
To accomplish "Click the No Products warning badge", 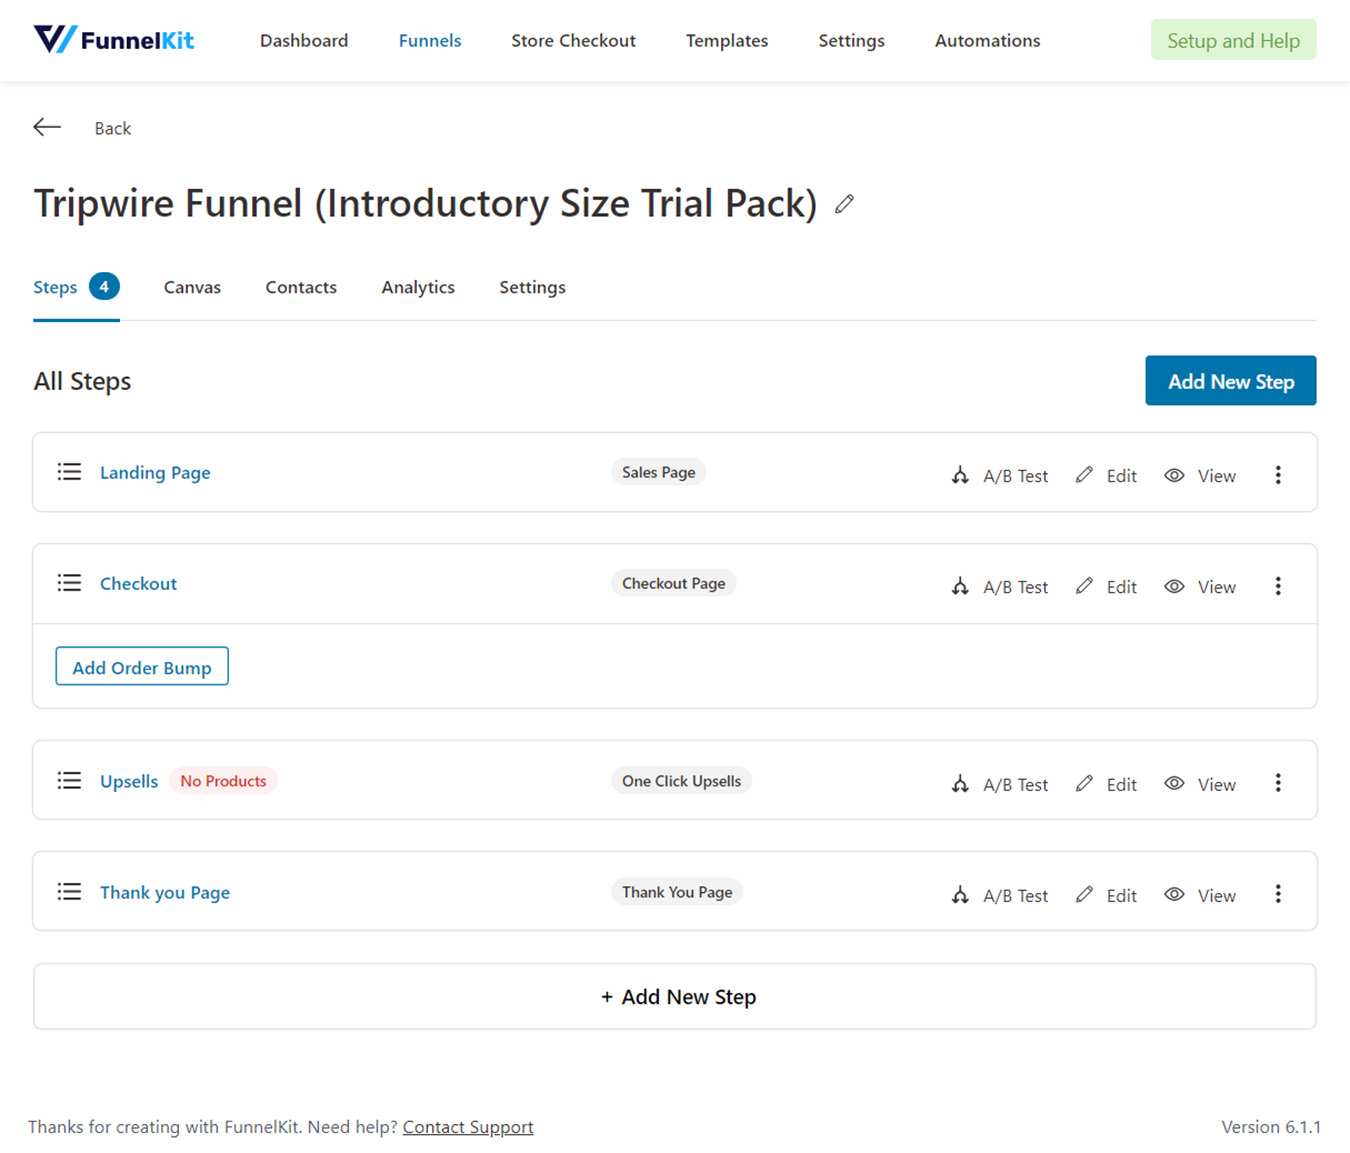I will pos(223,781).
